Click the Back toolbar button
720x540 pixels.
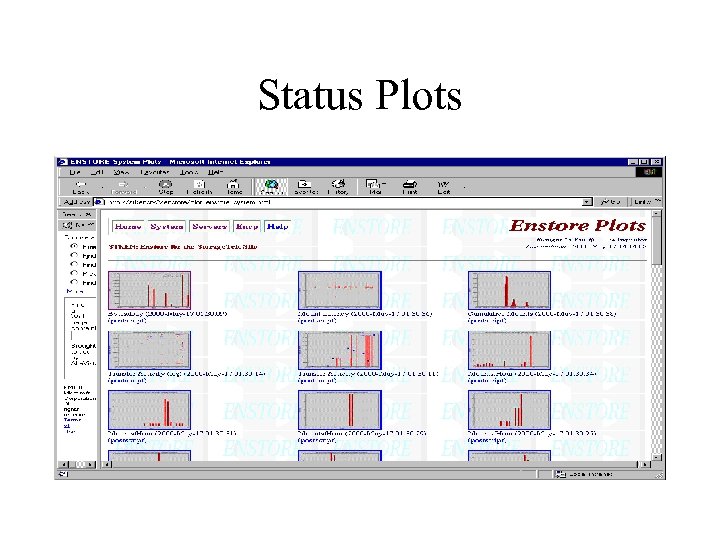[80, 187]
